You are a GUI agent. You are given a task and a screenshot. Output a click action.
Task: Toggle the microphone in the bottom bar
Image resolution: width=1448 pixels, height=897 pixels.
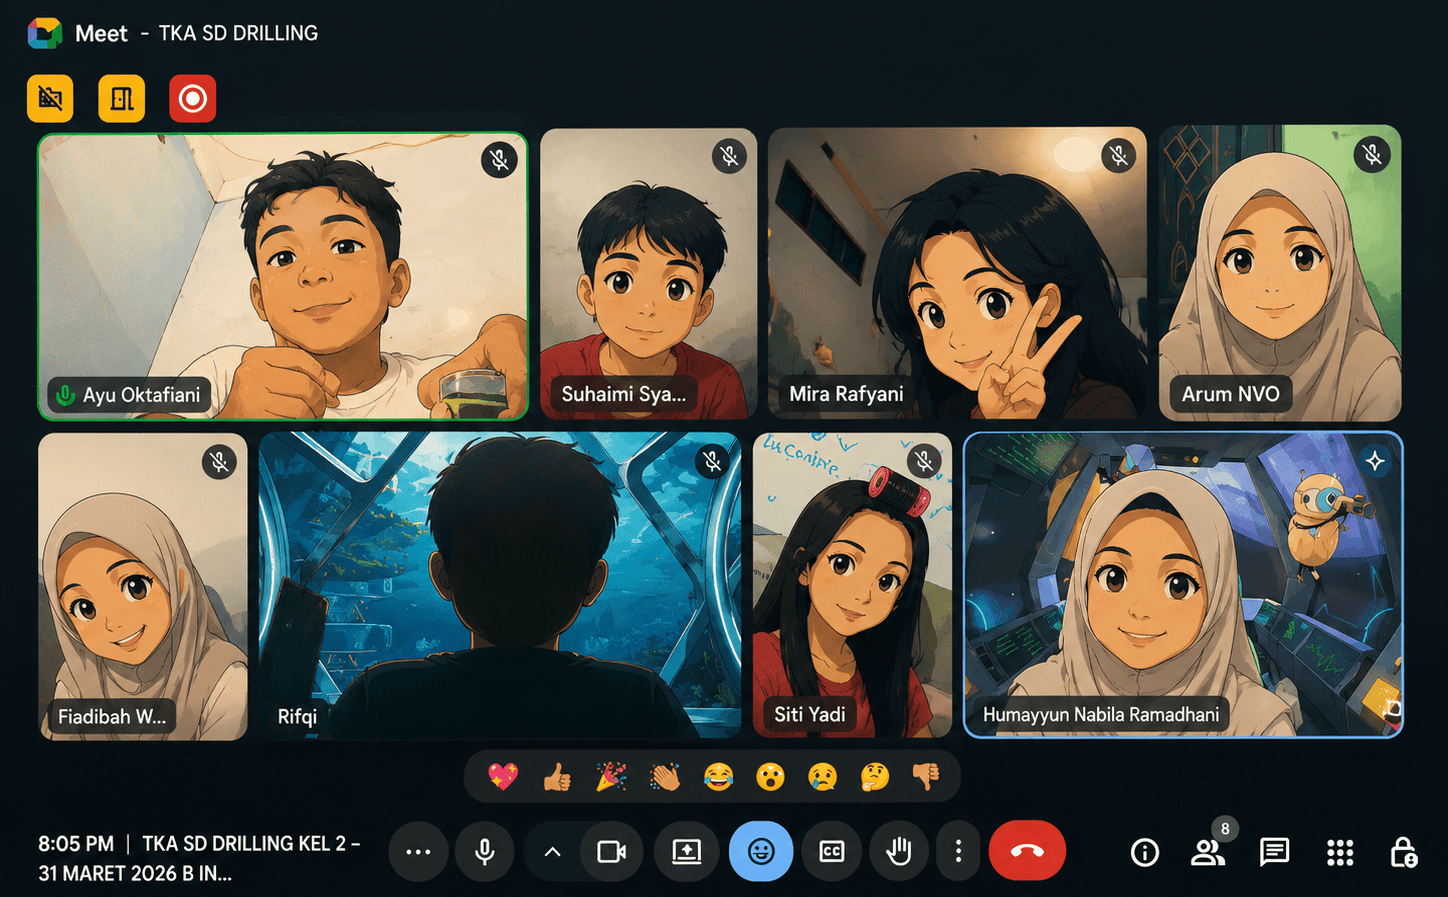pos(485,852)
